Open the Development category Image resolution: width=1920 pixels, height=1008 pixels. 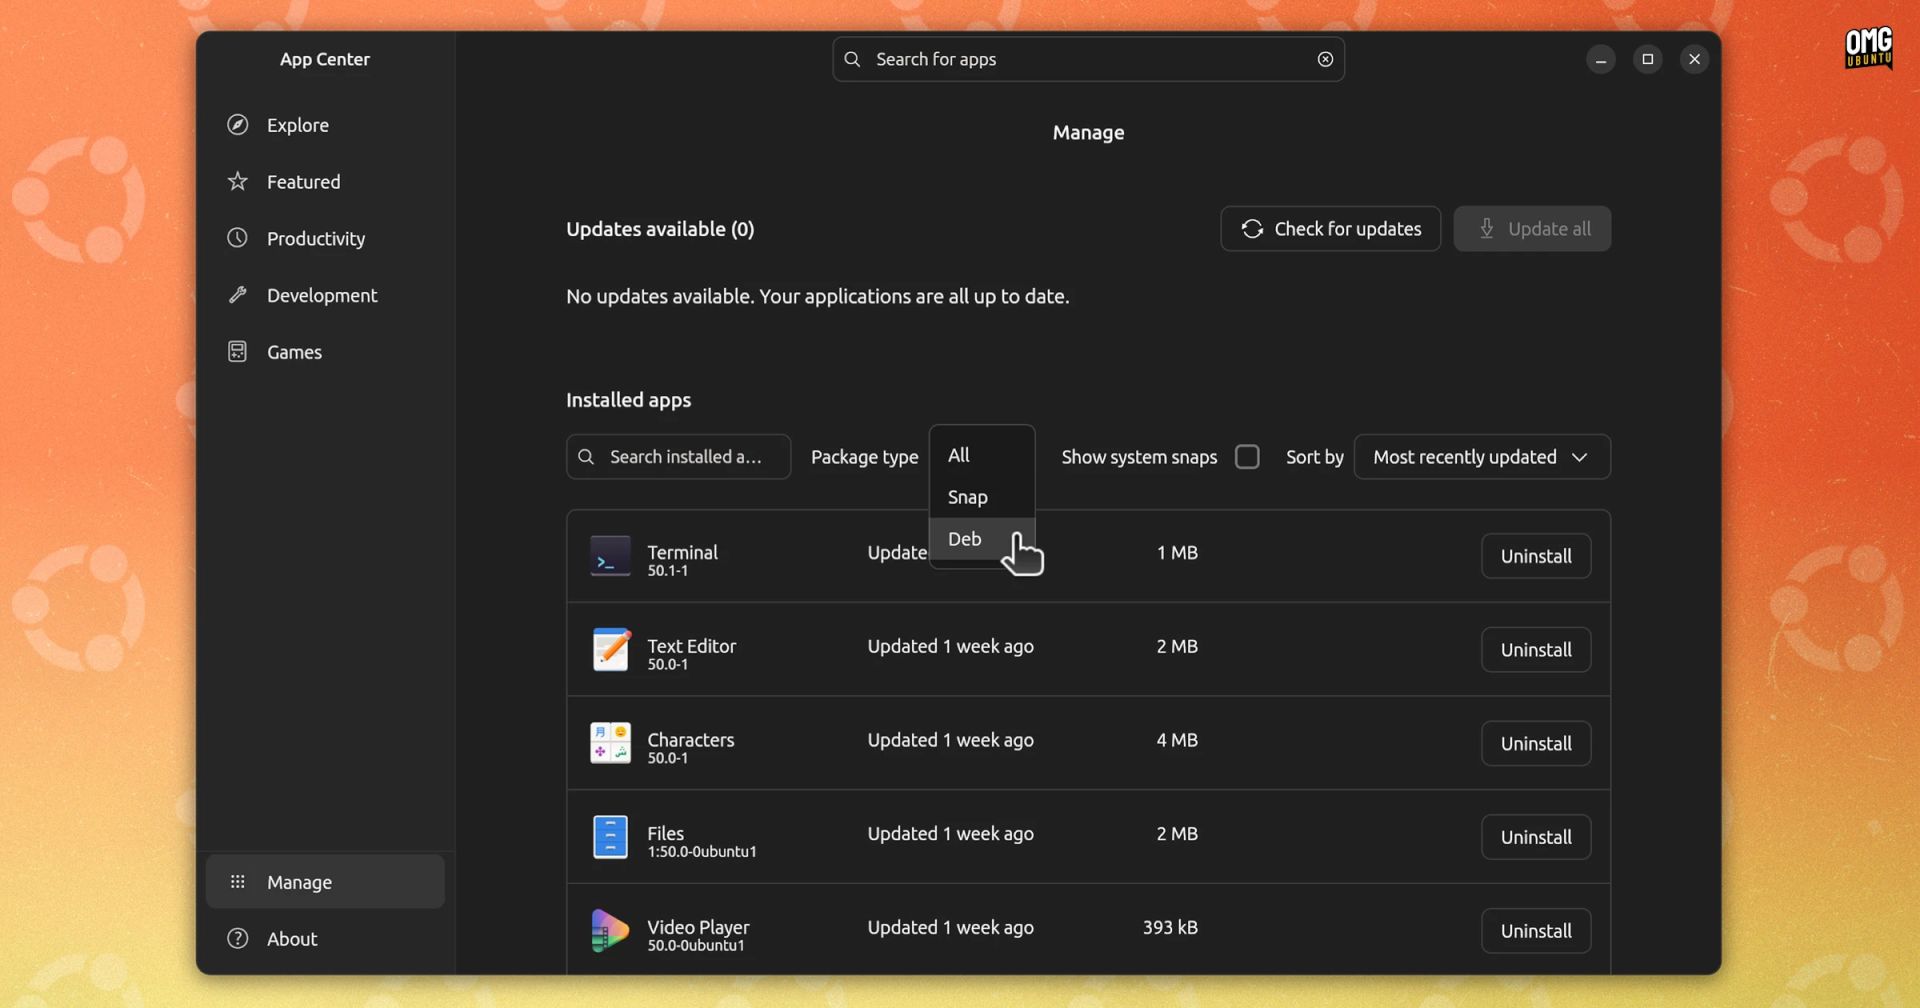coord(321,296)
